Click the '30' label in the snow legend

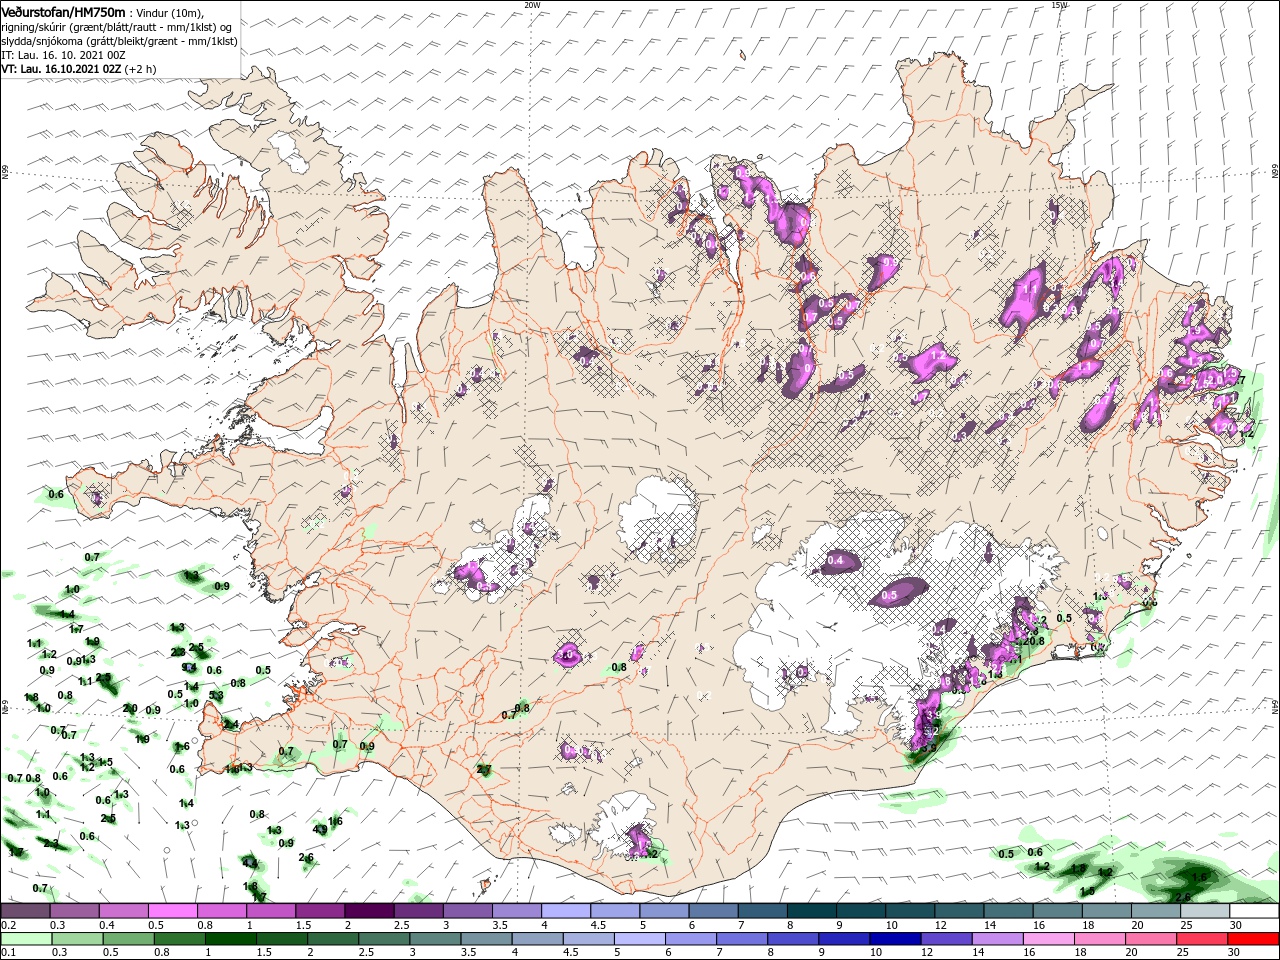[1236, 925]
